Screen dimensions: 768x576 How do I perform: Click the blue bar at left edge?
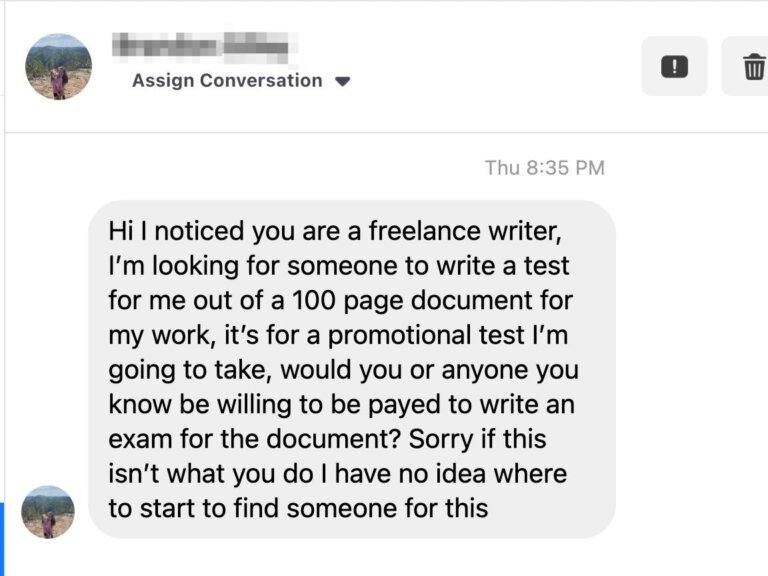click(2, 538)
